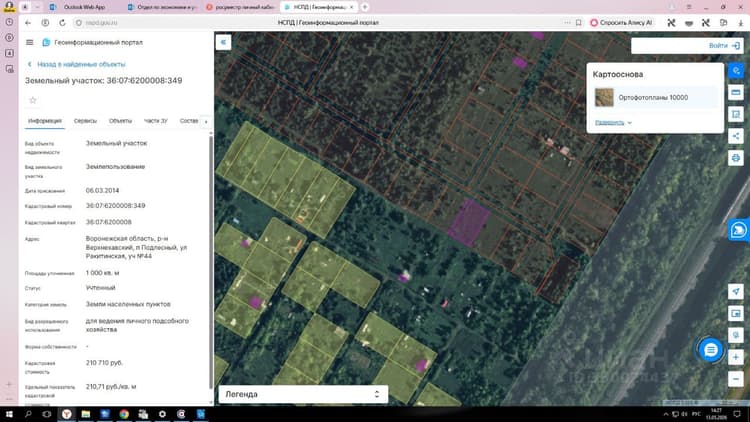Screen dimensions: 750x422
Task: Collapse the info panel with double-arrow button
Action: point(223,42)
